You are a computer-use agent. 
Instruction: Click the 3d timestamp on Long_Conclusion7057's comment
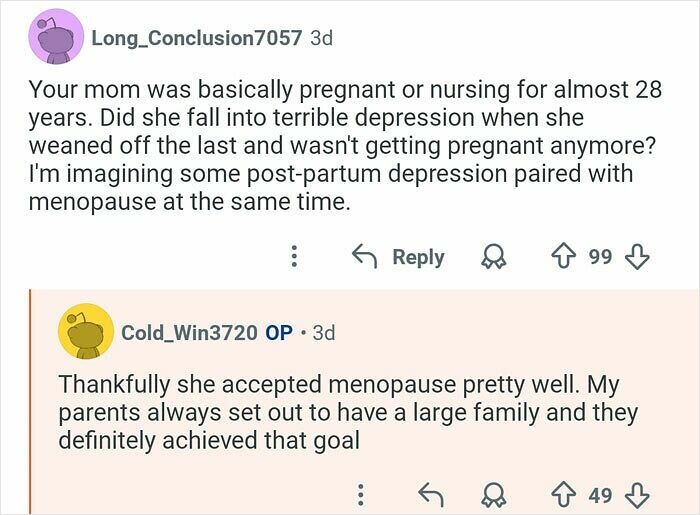click(321, 38)
